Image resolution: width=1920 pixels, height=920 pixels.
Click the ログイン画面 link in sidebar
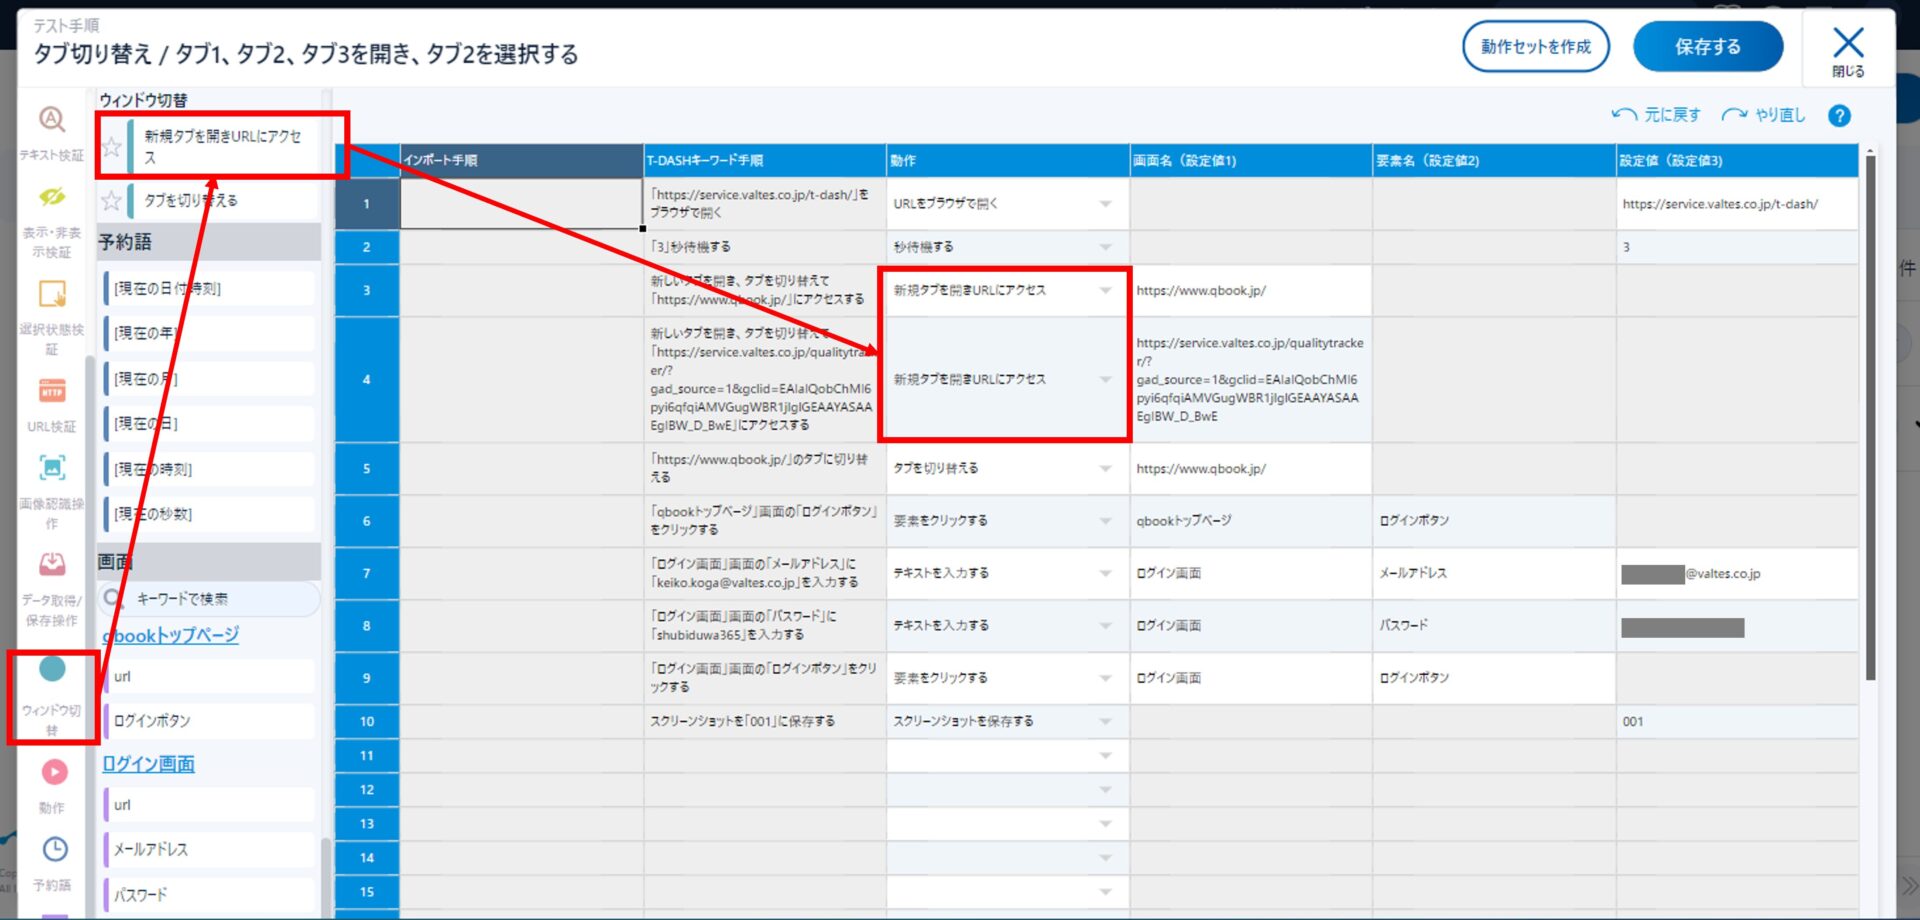pos(149,764)
